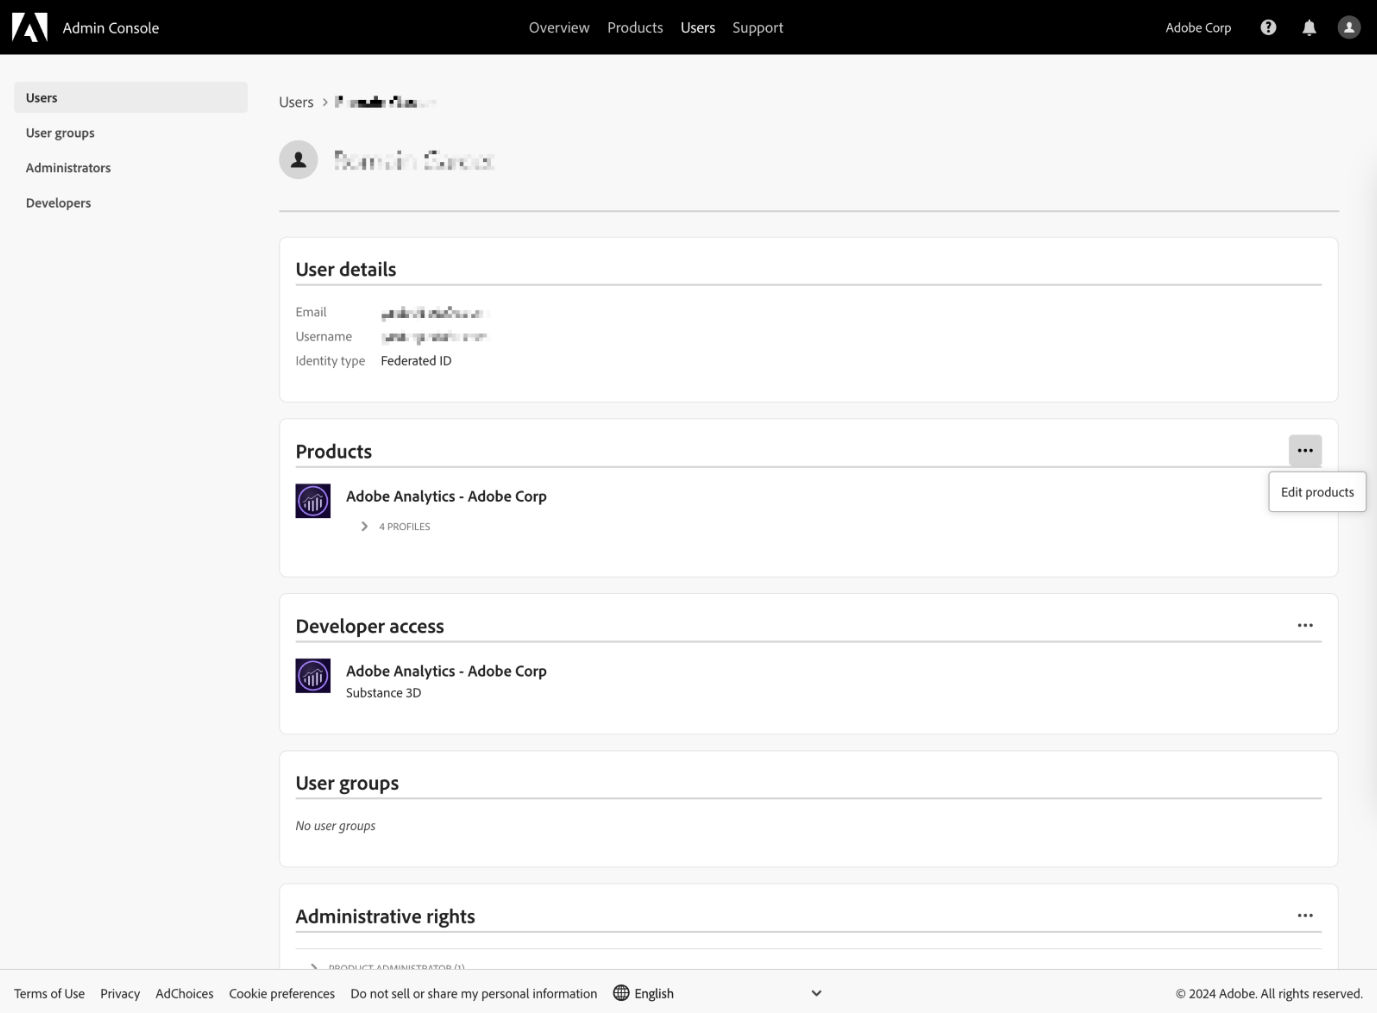This screenshot has width=1377, height=1013.
Task: Open the Support tab
Action: tap(758, 27)
